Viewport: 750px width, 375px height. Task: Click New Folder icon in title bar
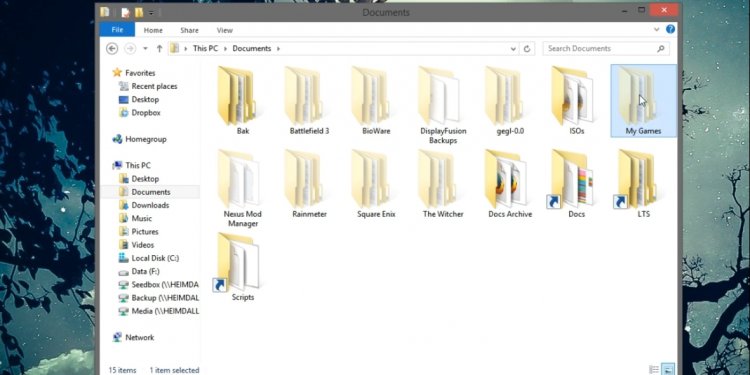click(139, 12)
